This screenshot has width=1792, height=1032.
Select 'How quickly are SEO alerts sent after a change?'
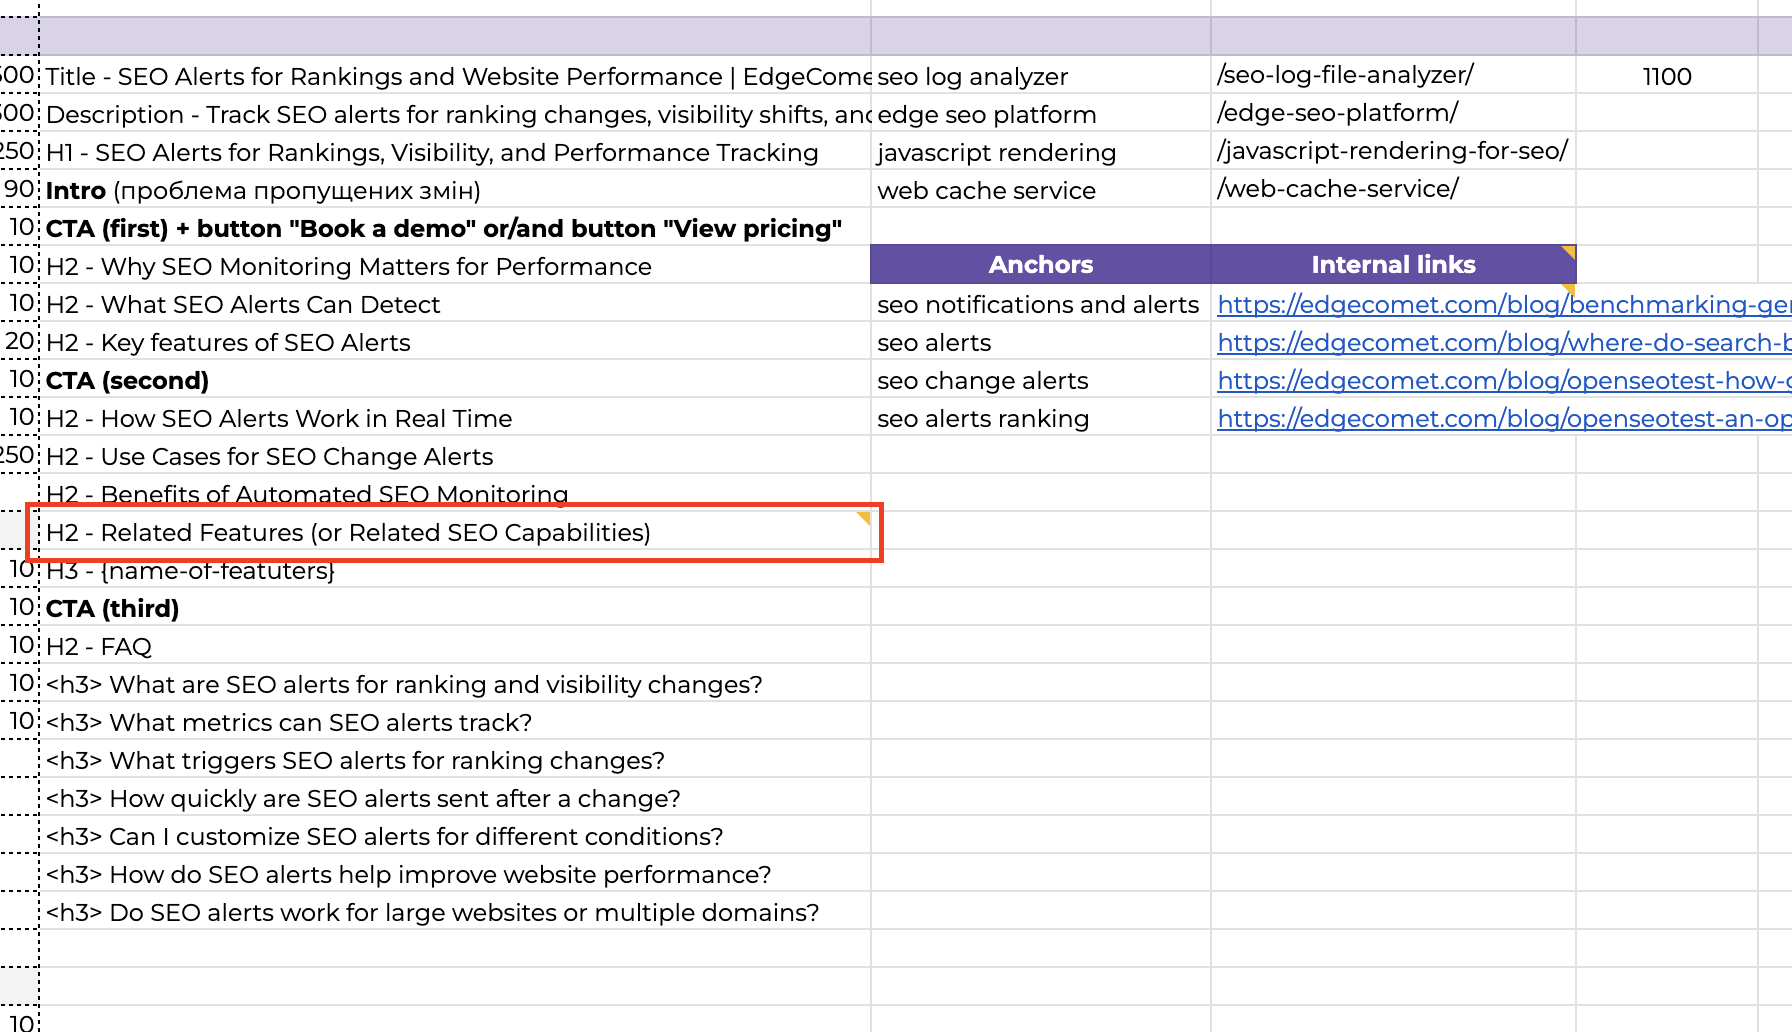(x=455, y=798)
